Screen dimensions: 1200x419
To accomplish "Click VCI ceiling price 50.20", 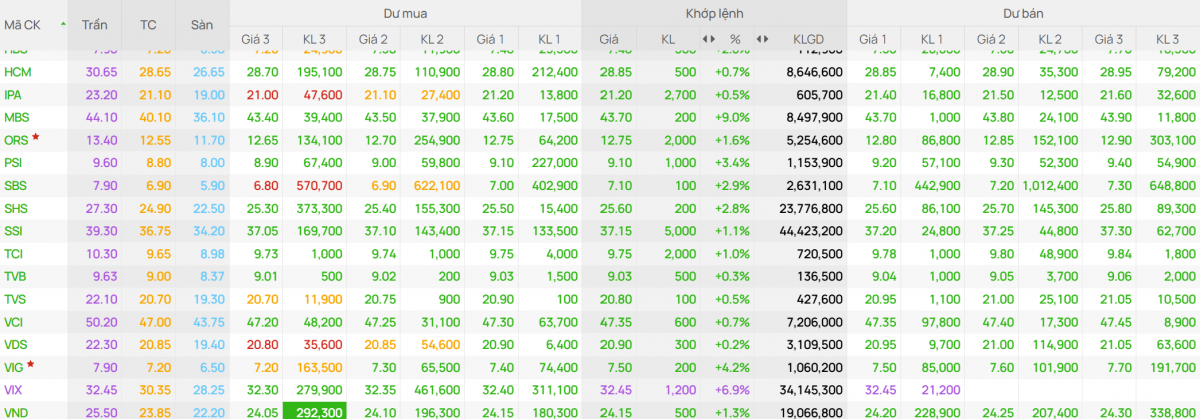I will pos(102,321).
